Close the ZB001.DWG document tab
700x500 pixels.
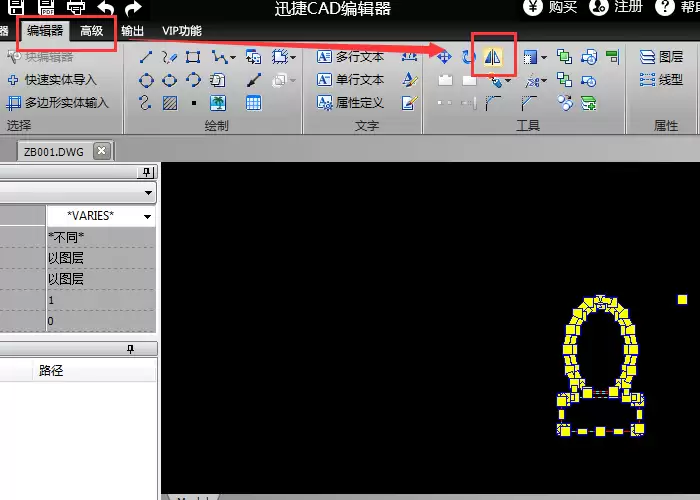coord(101,151)
